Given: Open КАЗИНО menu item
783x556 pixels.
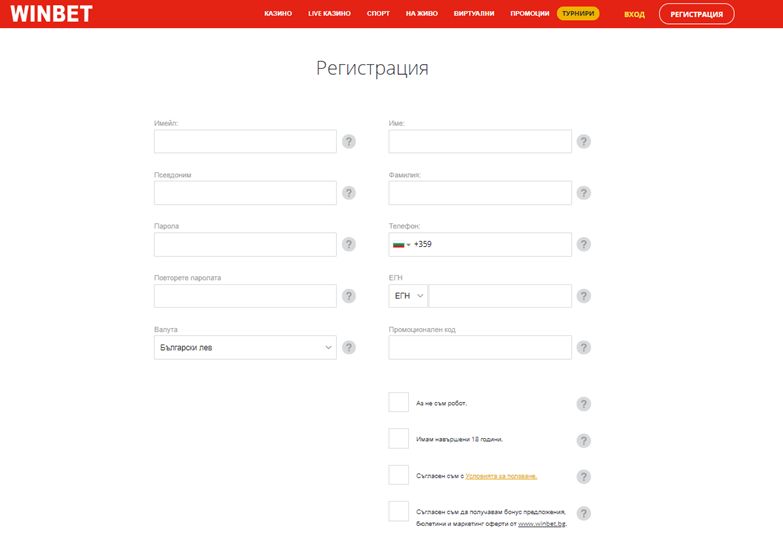Looking at the screenshot, I should [278, 14].
